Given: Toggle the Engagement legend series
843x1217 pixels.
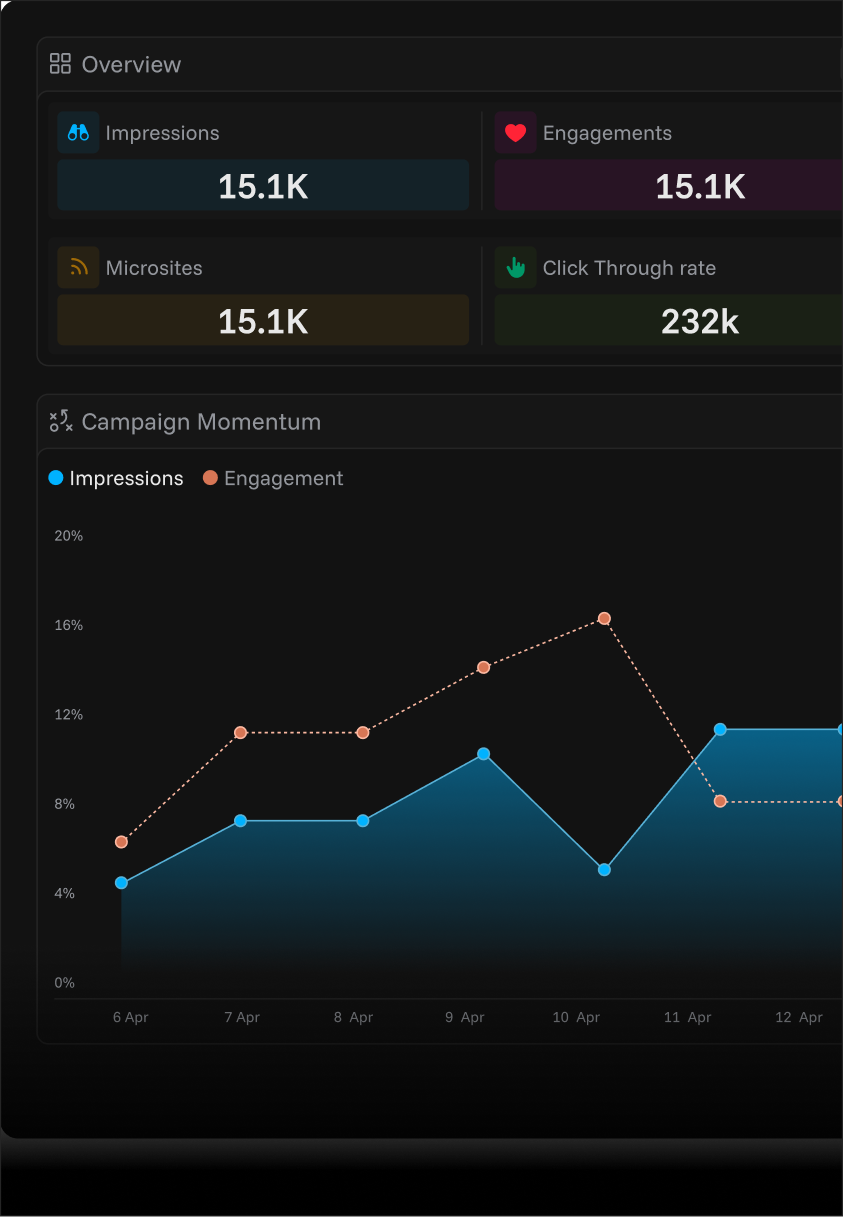Looking at the screenshot, I should point(273,478).
